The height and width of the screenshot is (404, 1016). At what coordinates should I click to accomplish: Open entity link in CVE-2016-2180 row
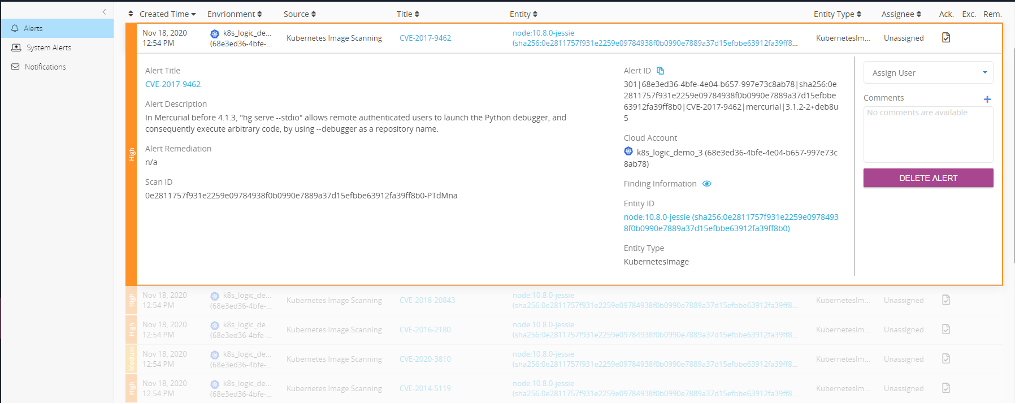point(654,329)
